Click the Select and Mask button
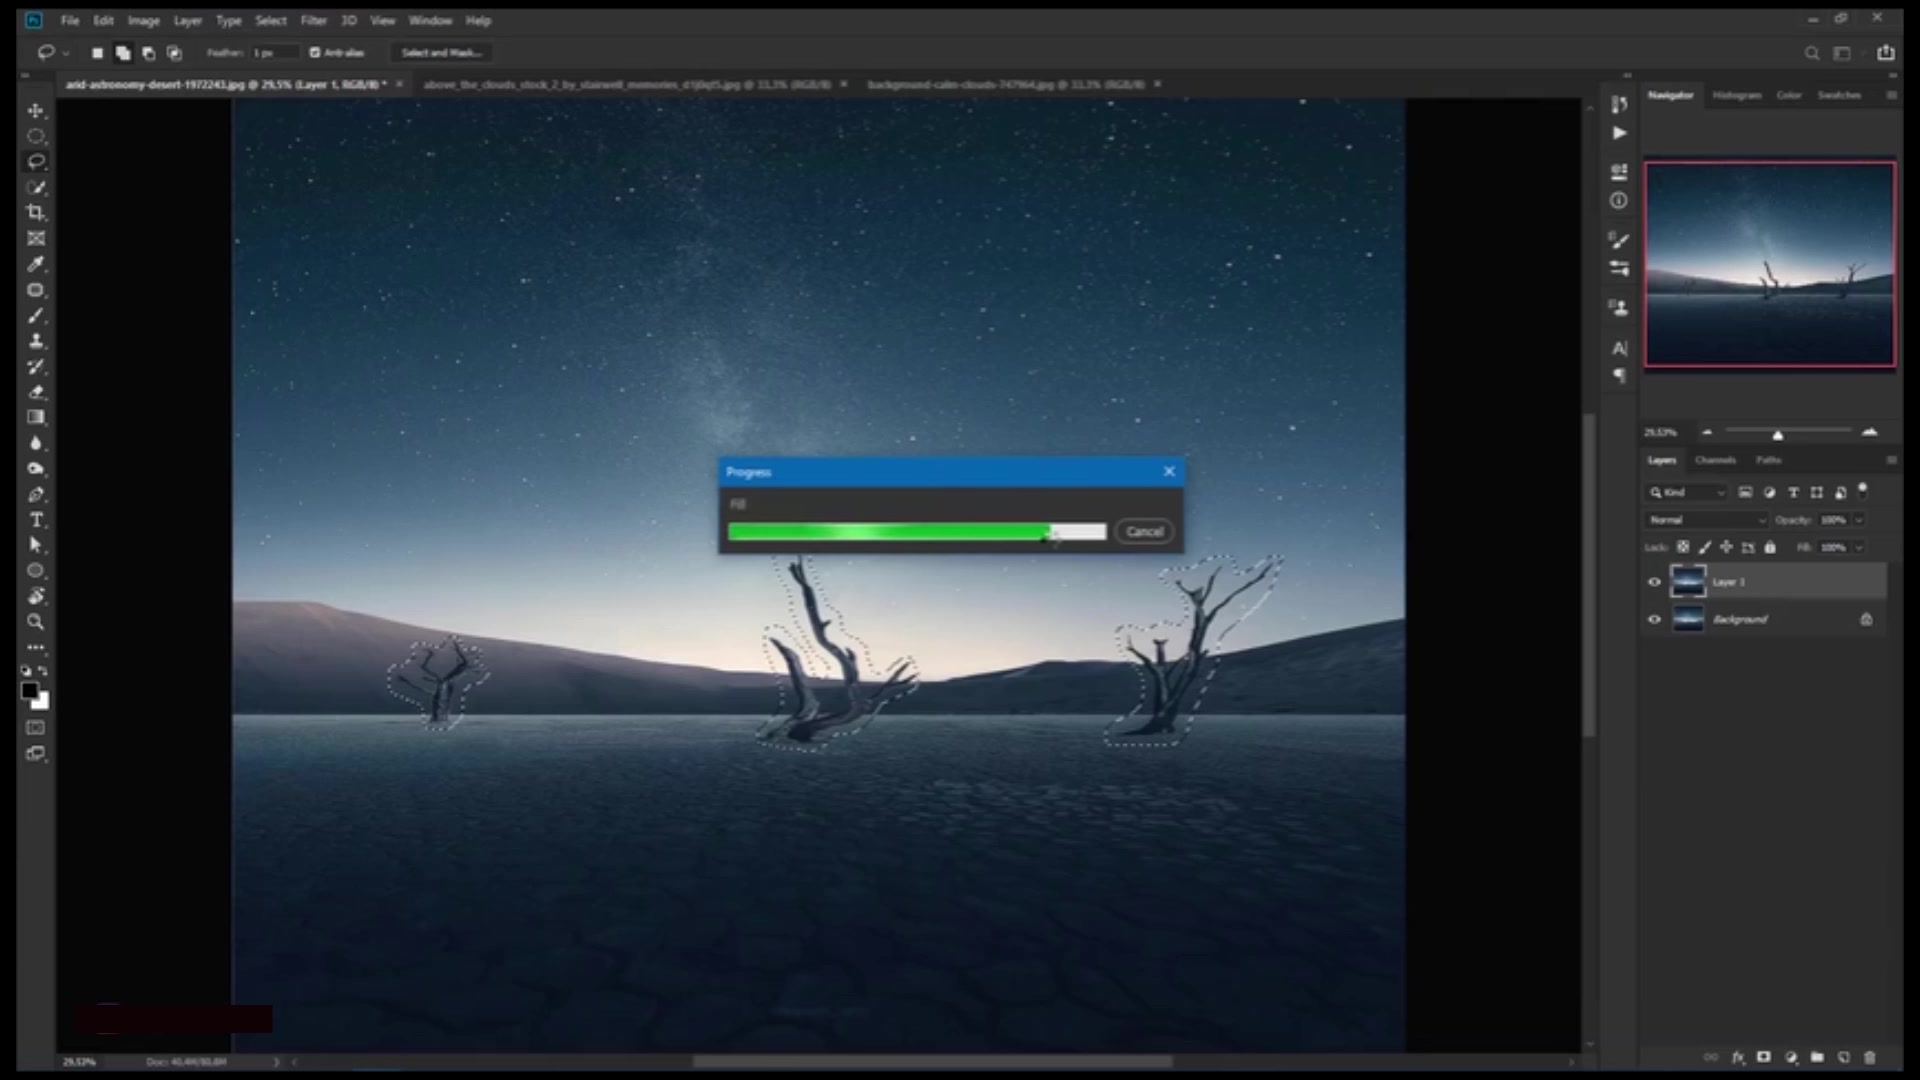1920x1080 pixels. tap(441, 53)
